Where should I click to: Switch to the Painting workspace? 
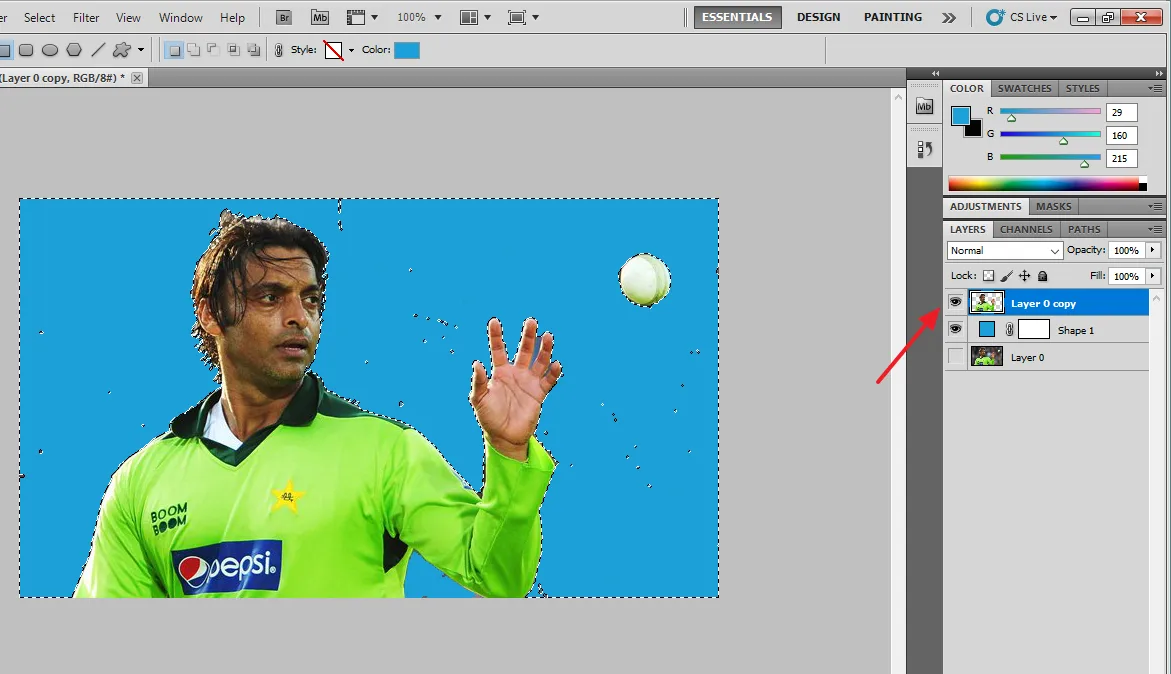coord(892,17)
